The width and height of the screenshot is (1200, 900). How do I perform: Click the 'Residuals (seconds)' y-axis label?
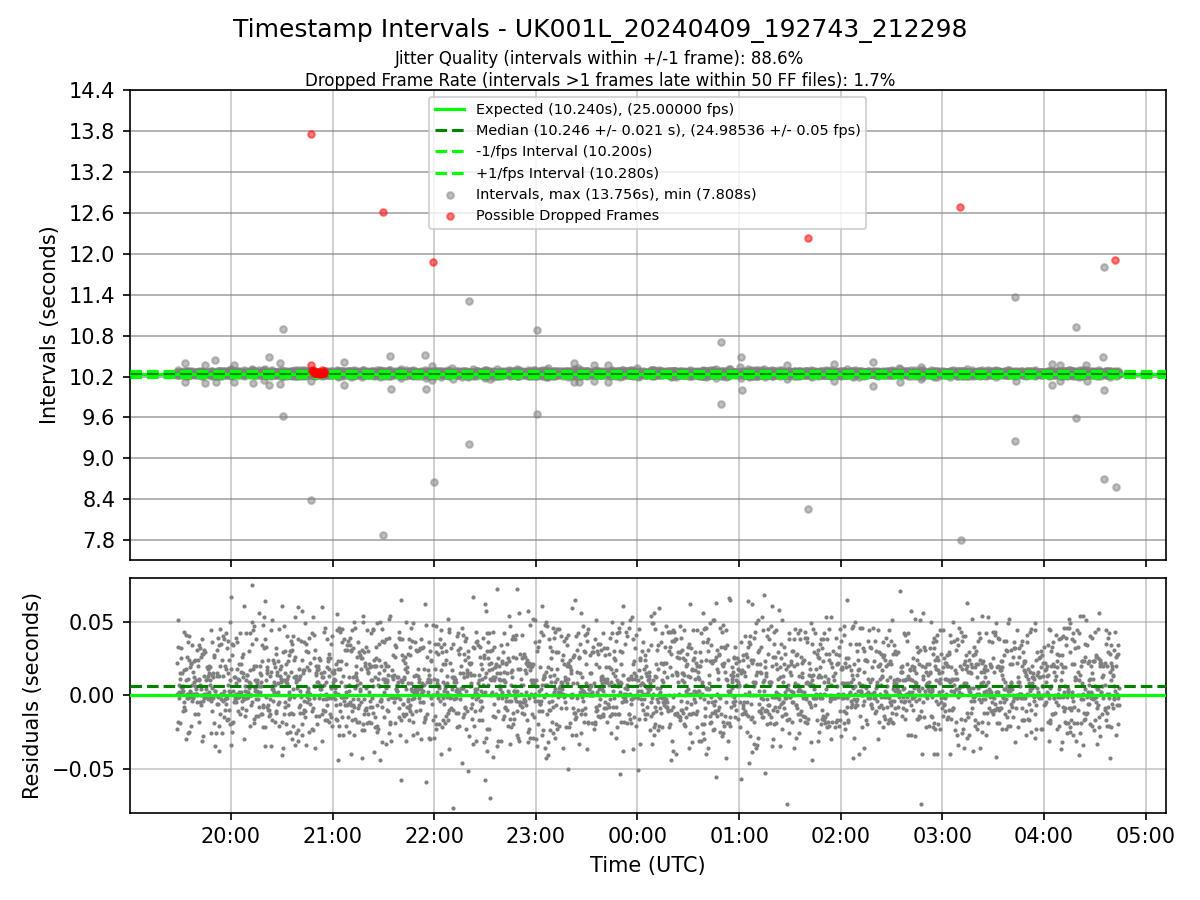click(31, 696)
